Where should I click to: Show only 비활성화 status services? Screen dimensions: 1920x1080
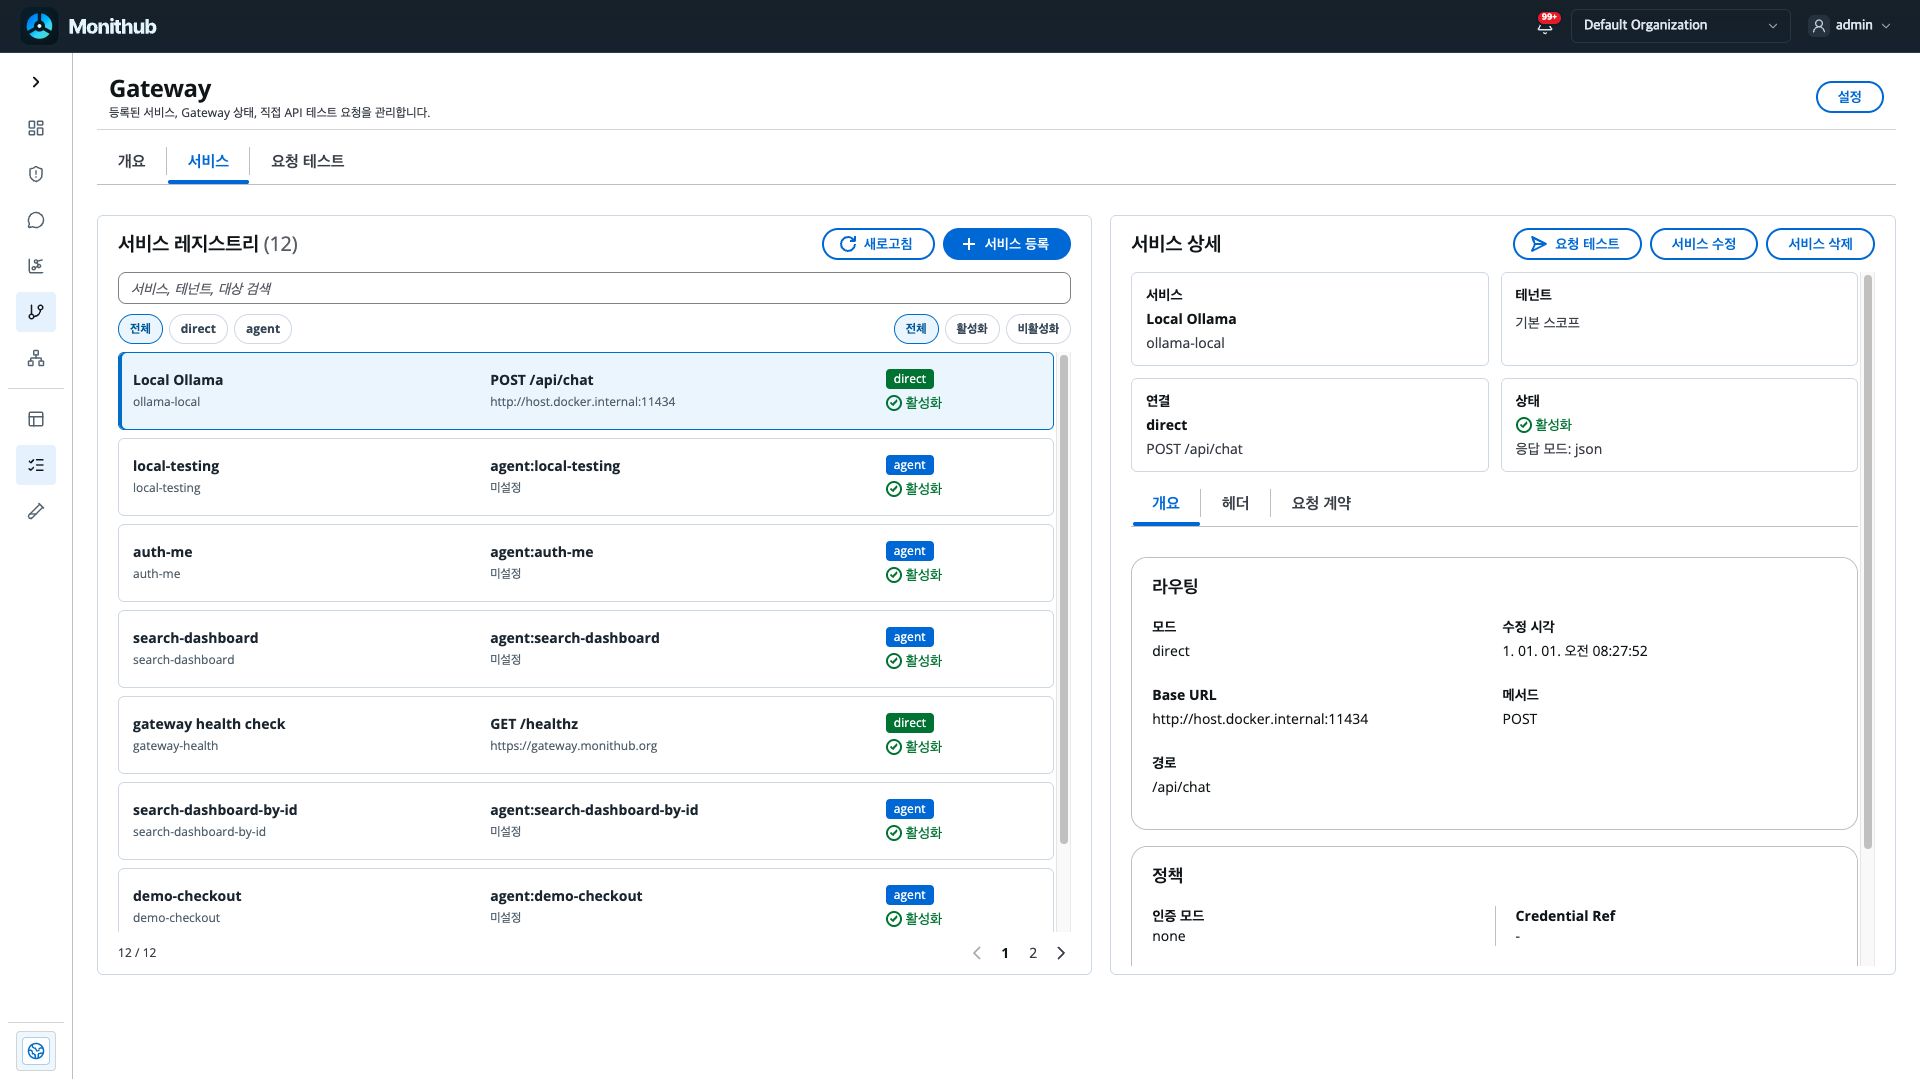coord(1038,329)
